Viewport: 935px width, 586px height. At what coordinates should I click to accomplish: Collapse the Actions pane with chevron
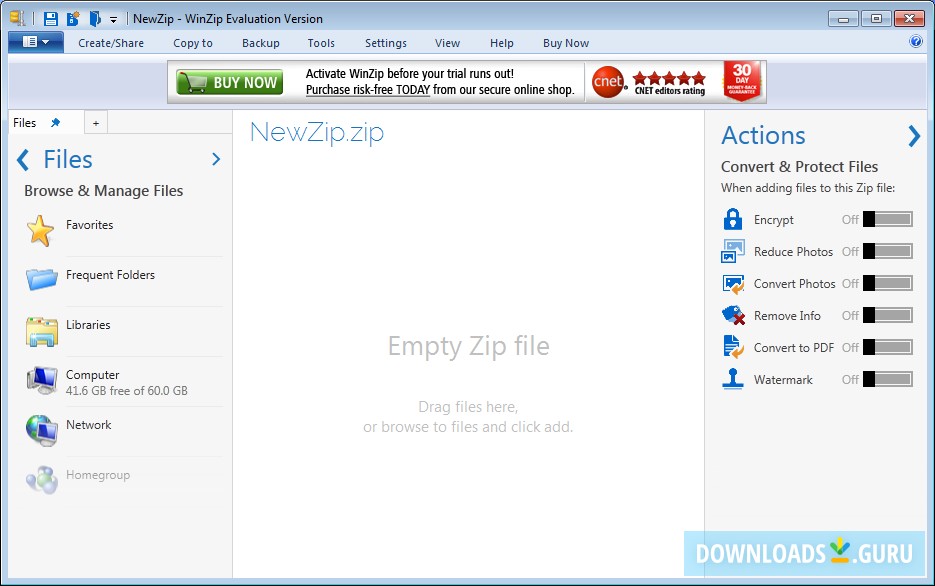[x=914, y=136]
